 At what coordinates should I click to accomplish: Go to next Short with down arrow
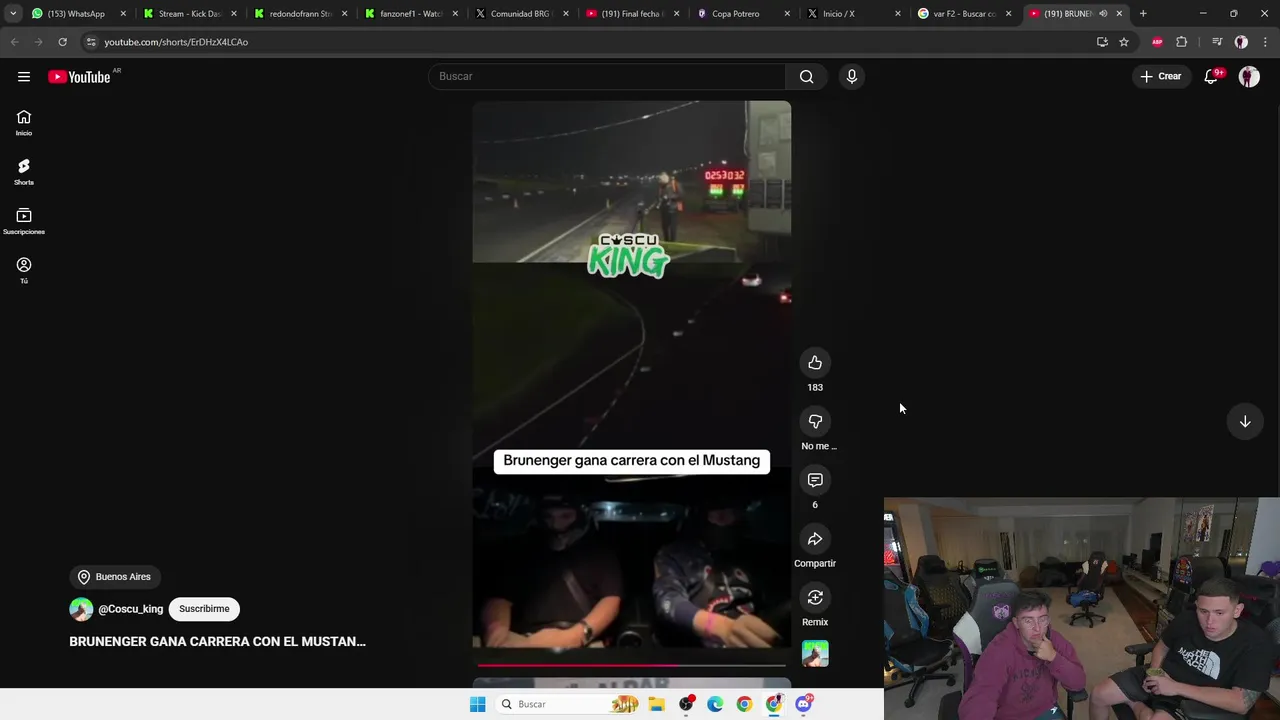pos(1245,422)
